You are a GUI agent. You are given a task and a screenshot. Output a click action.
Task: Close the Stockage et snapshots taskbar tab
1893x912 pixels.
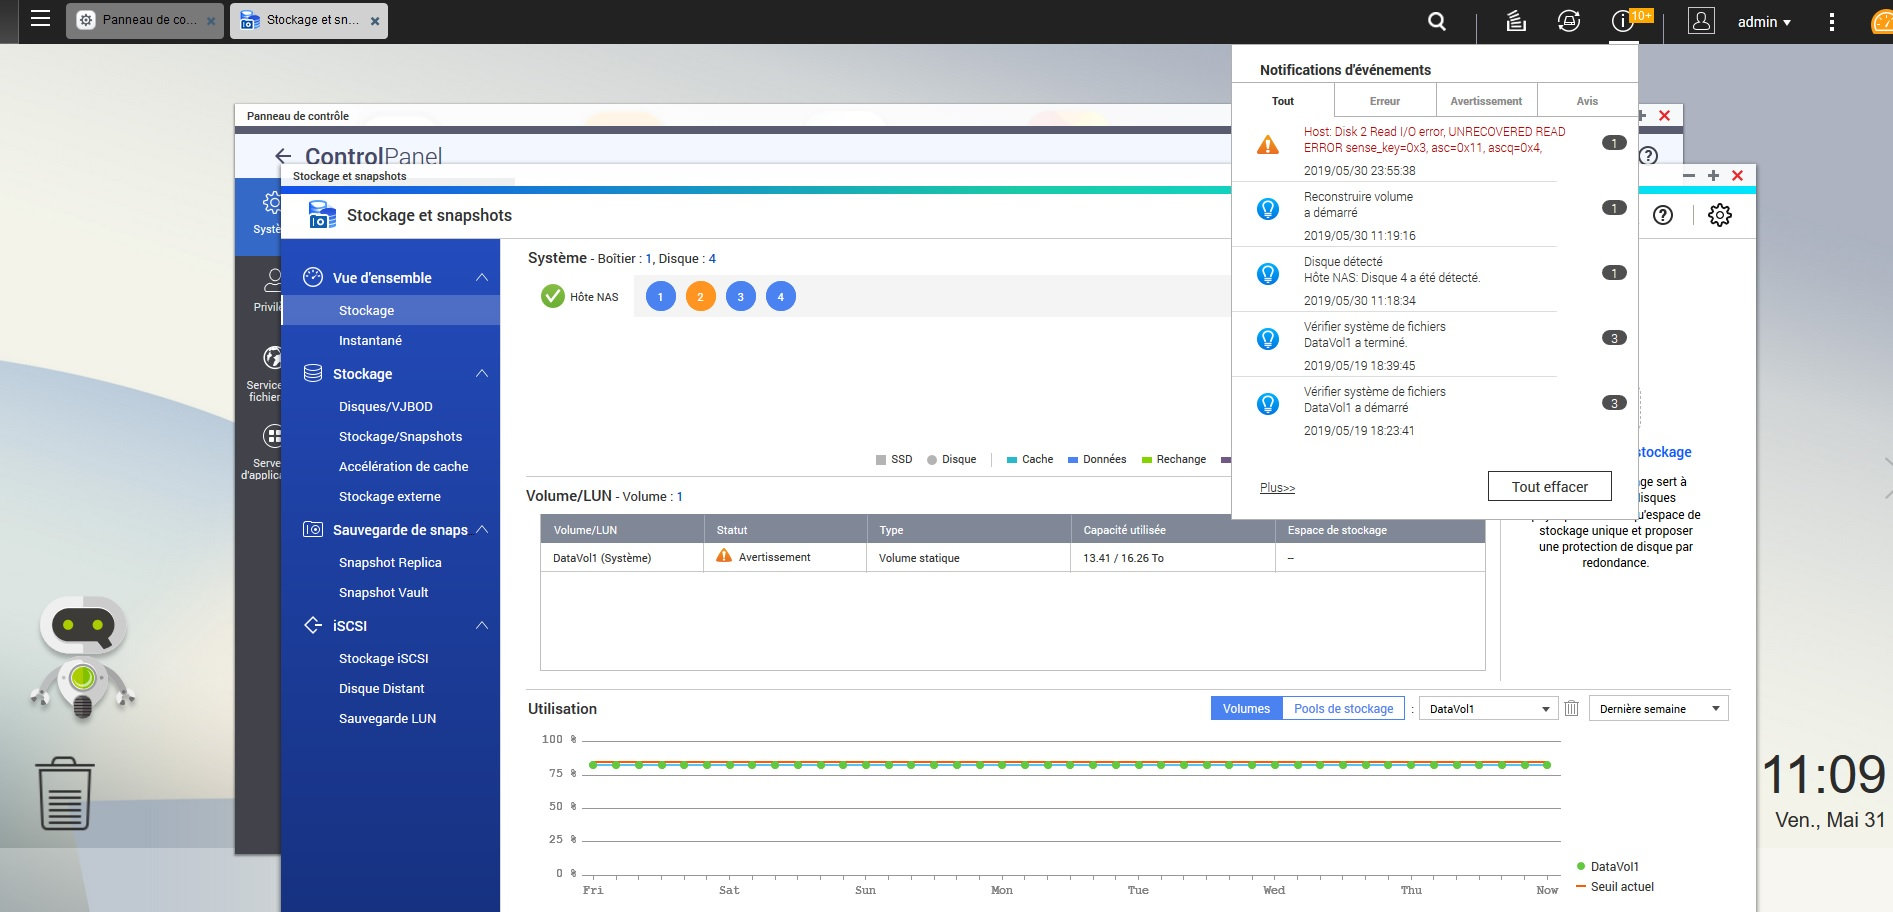375,21
